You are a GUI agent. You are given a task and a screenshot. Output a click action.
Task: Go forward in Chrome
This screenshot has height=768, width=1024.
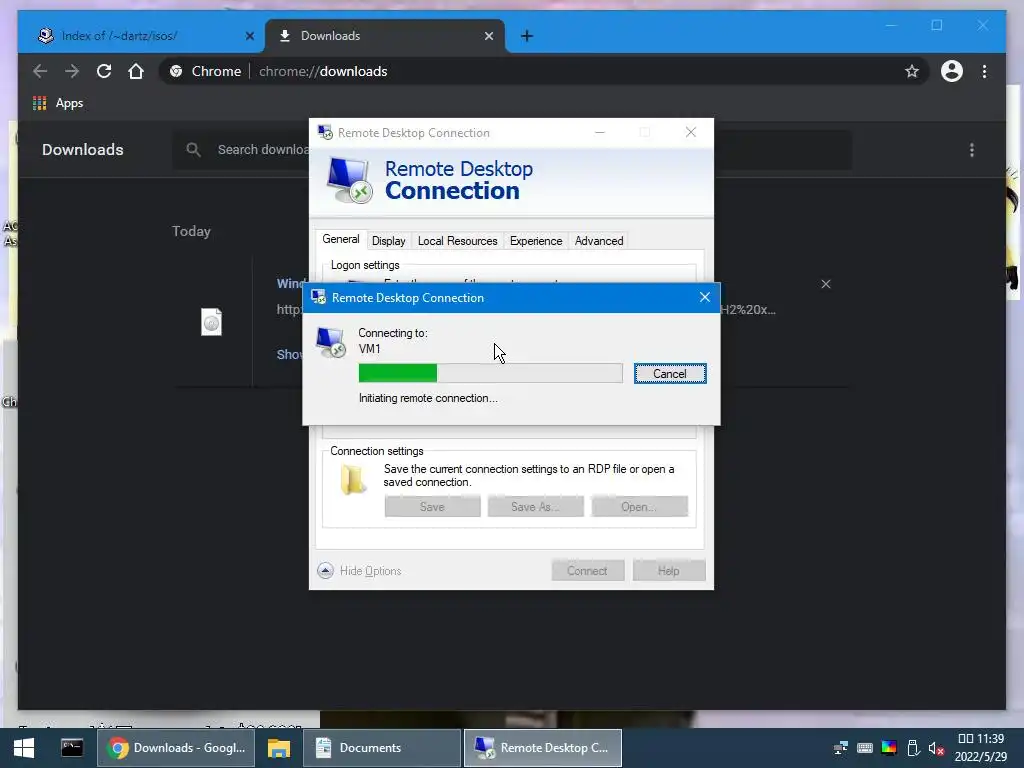tap(72, 71)
